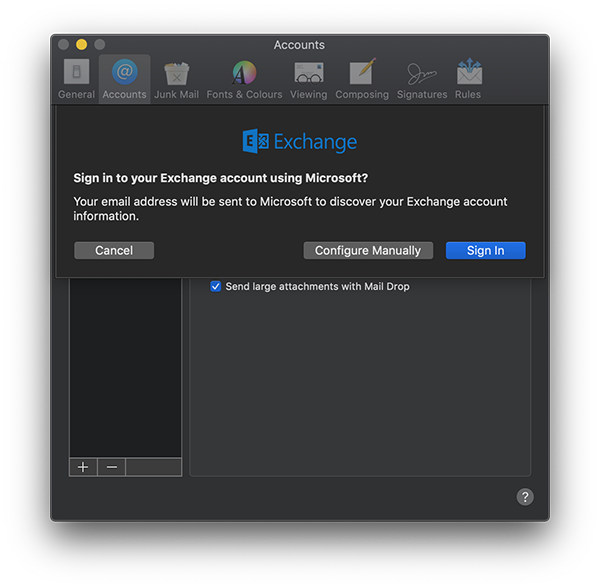This screenshot has height=588, width=600.
Task: Open Junk Mail preferences
Action: (176, 79)
